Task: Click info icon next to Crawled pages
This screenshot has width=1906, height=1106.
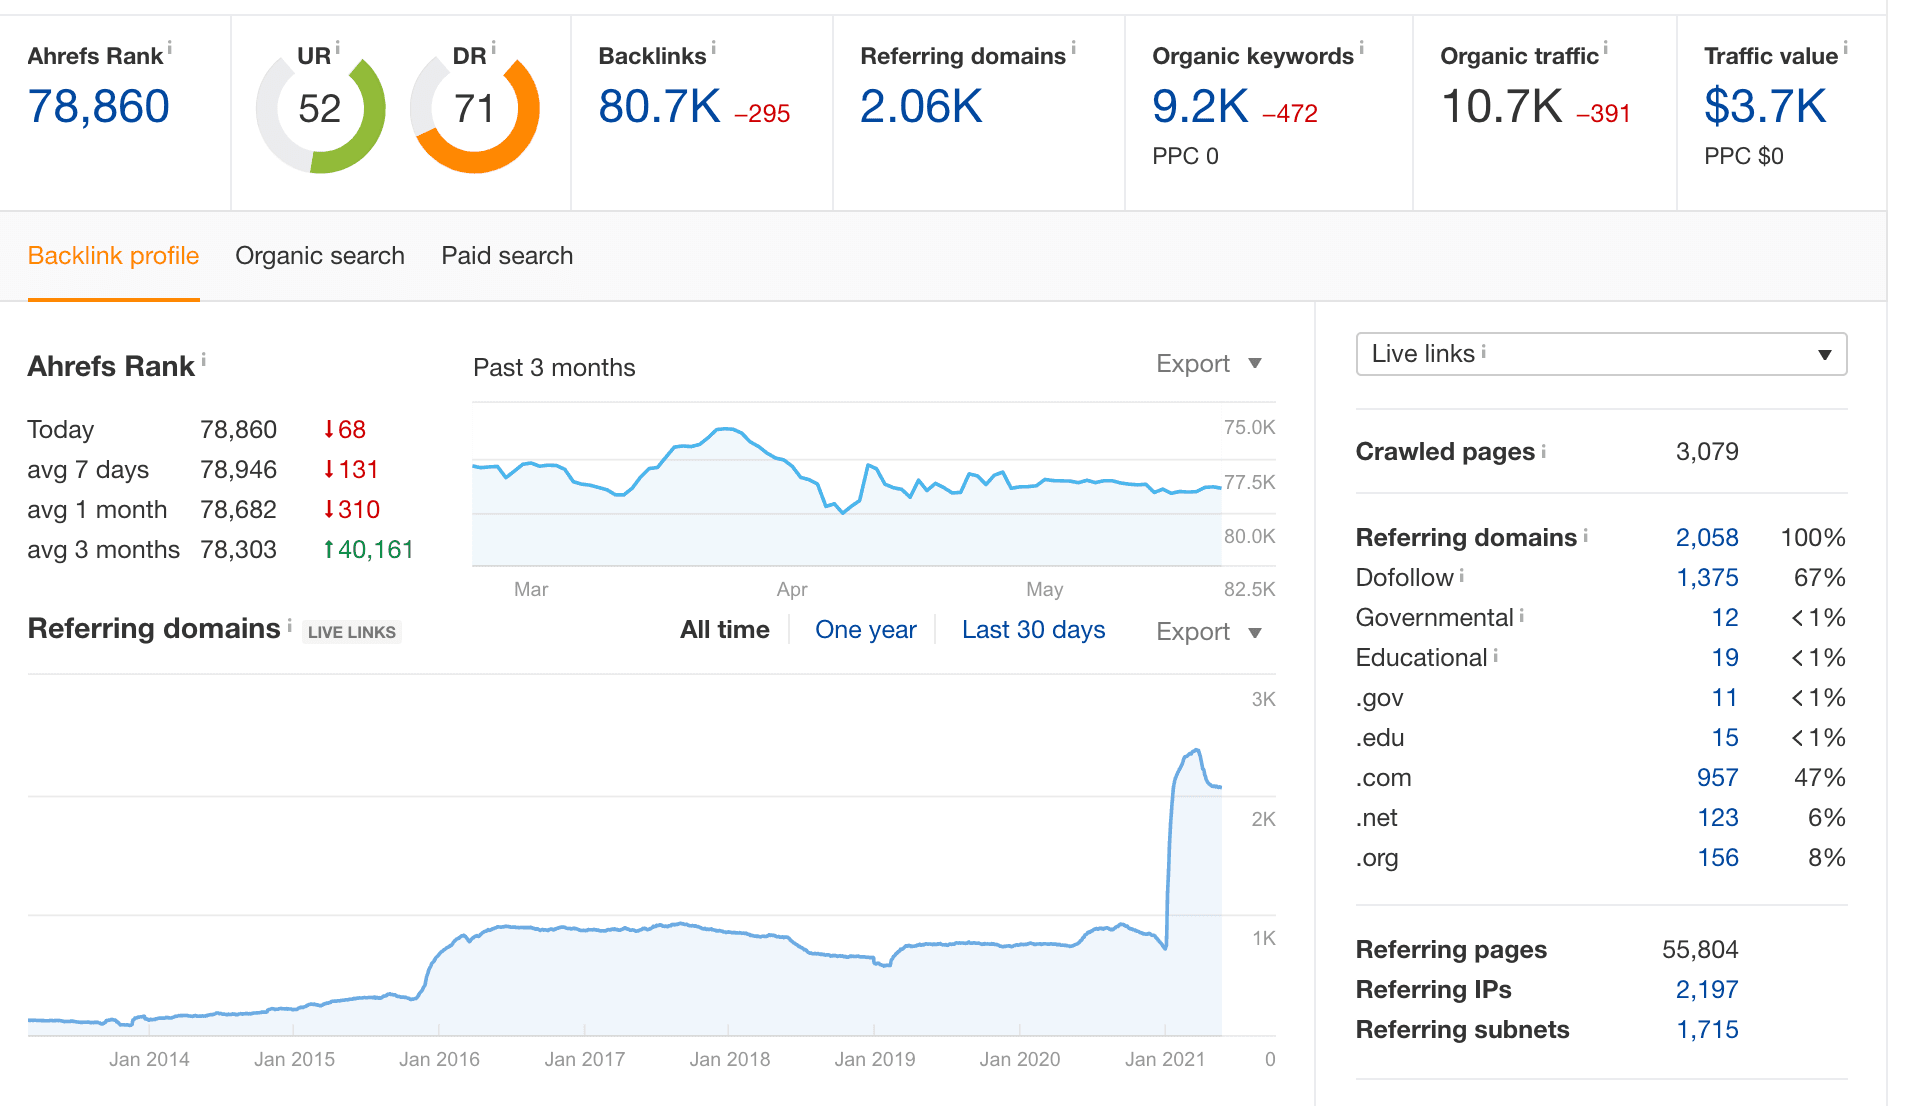Action: (x=1544, y=451)
